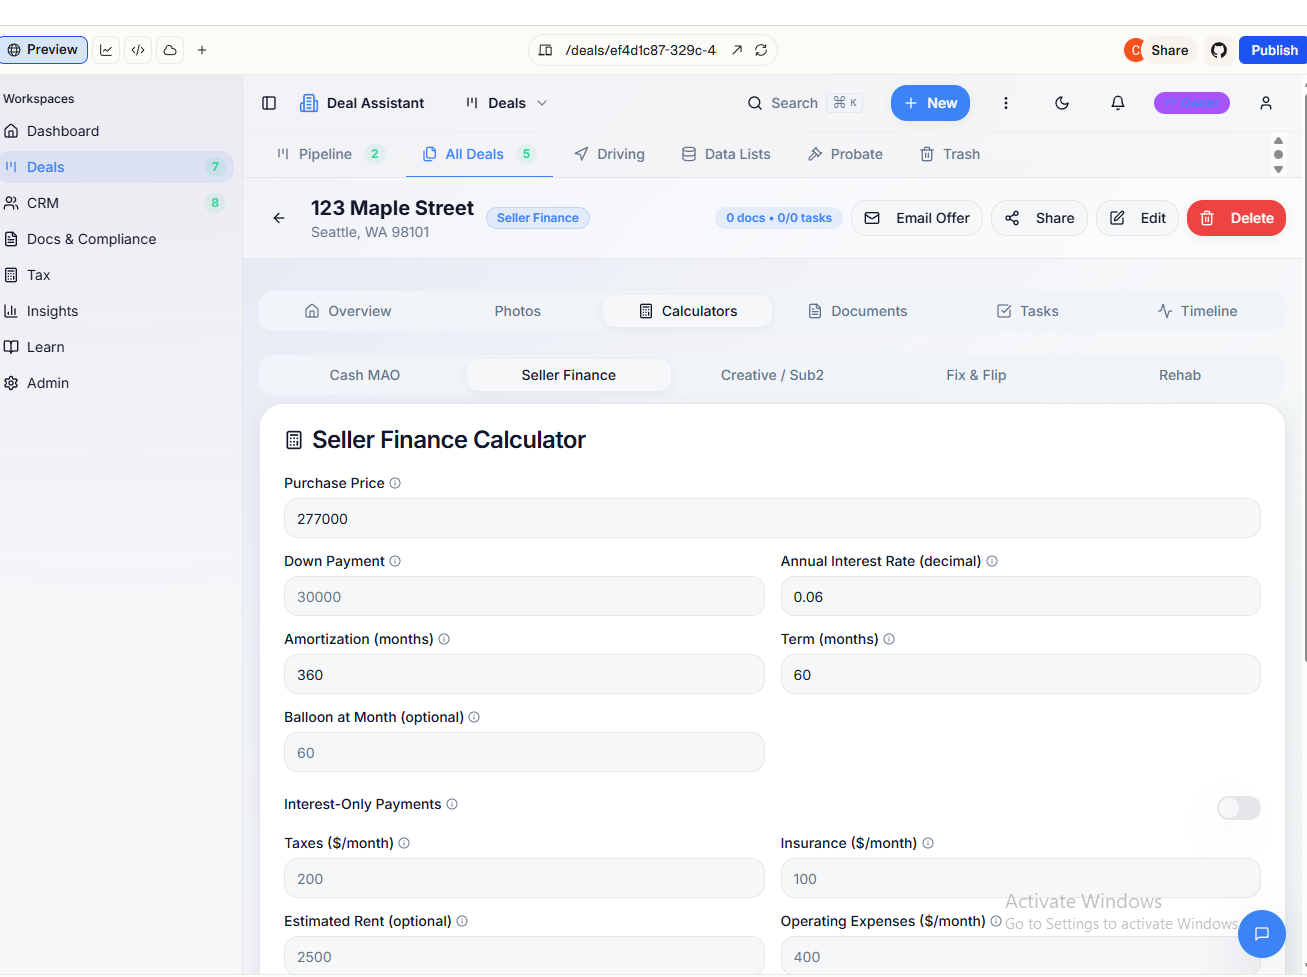Screen dimensions: 1307x977
Task: Click the Email Offer button
Action: (x=916, y=218)
